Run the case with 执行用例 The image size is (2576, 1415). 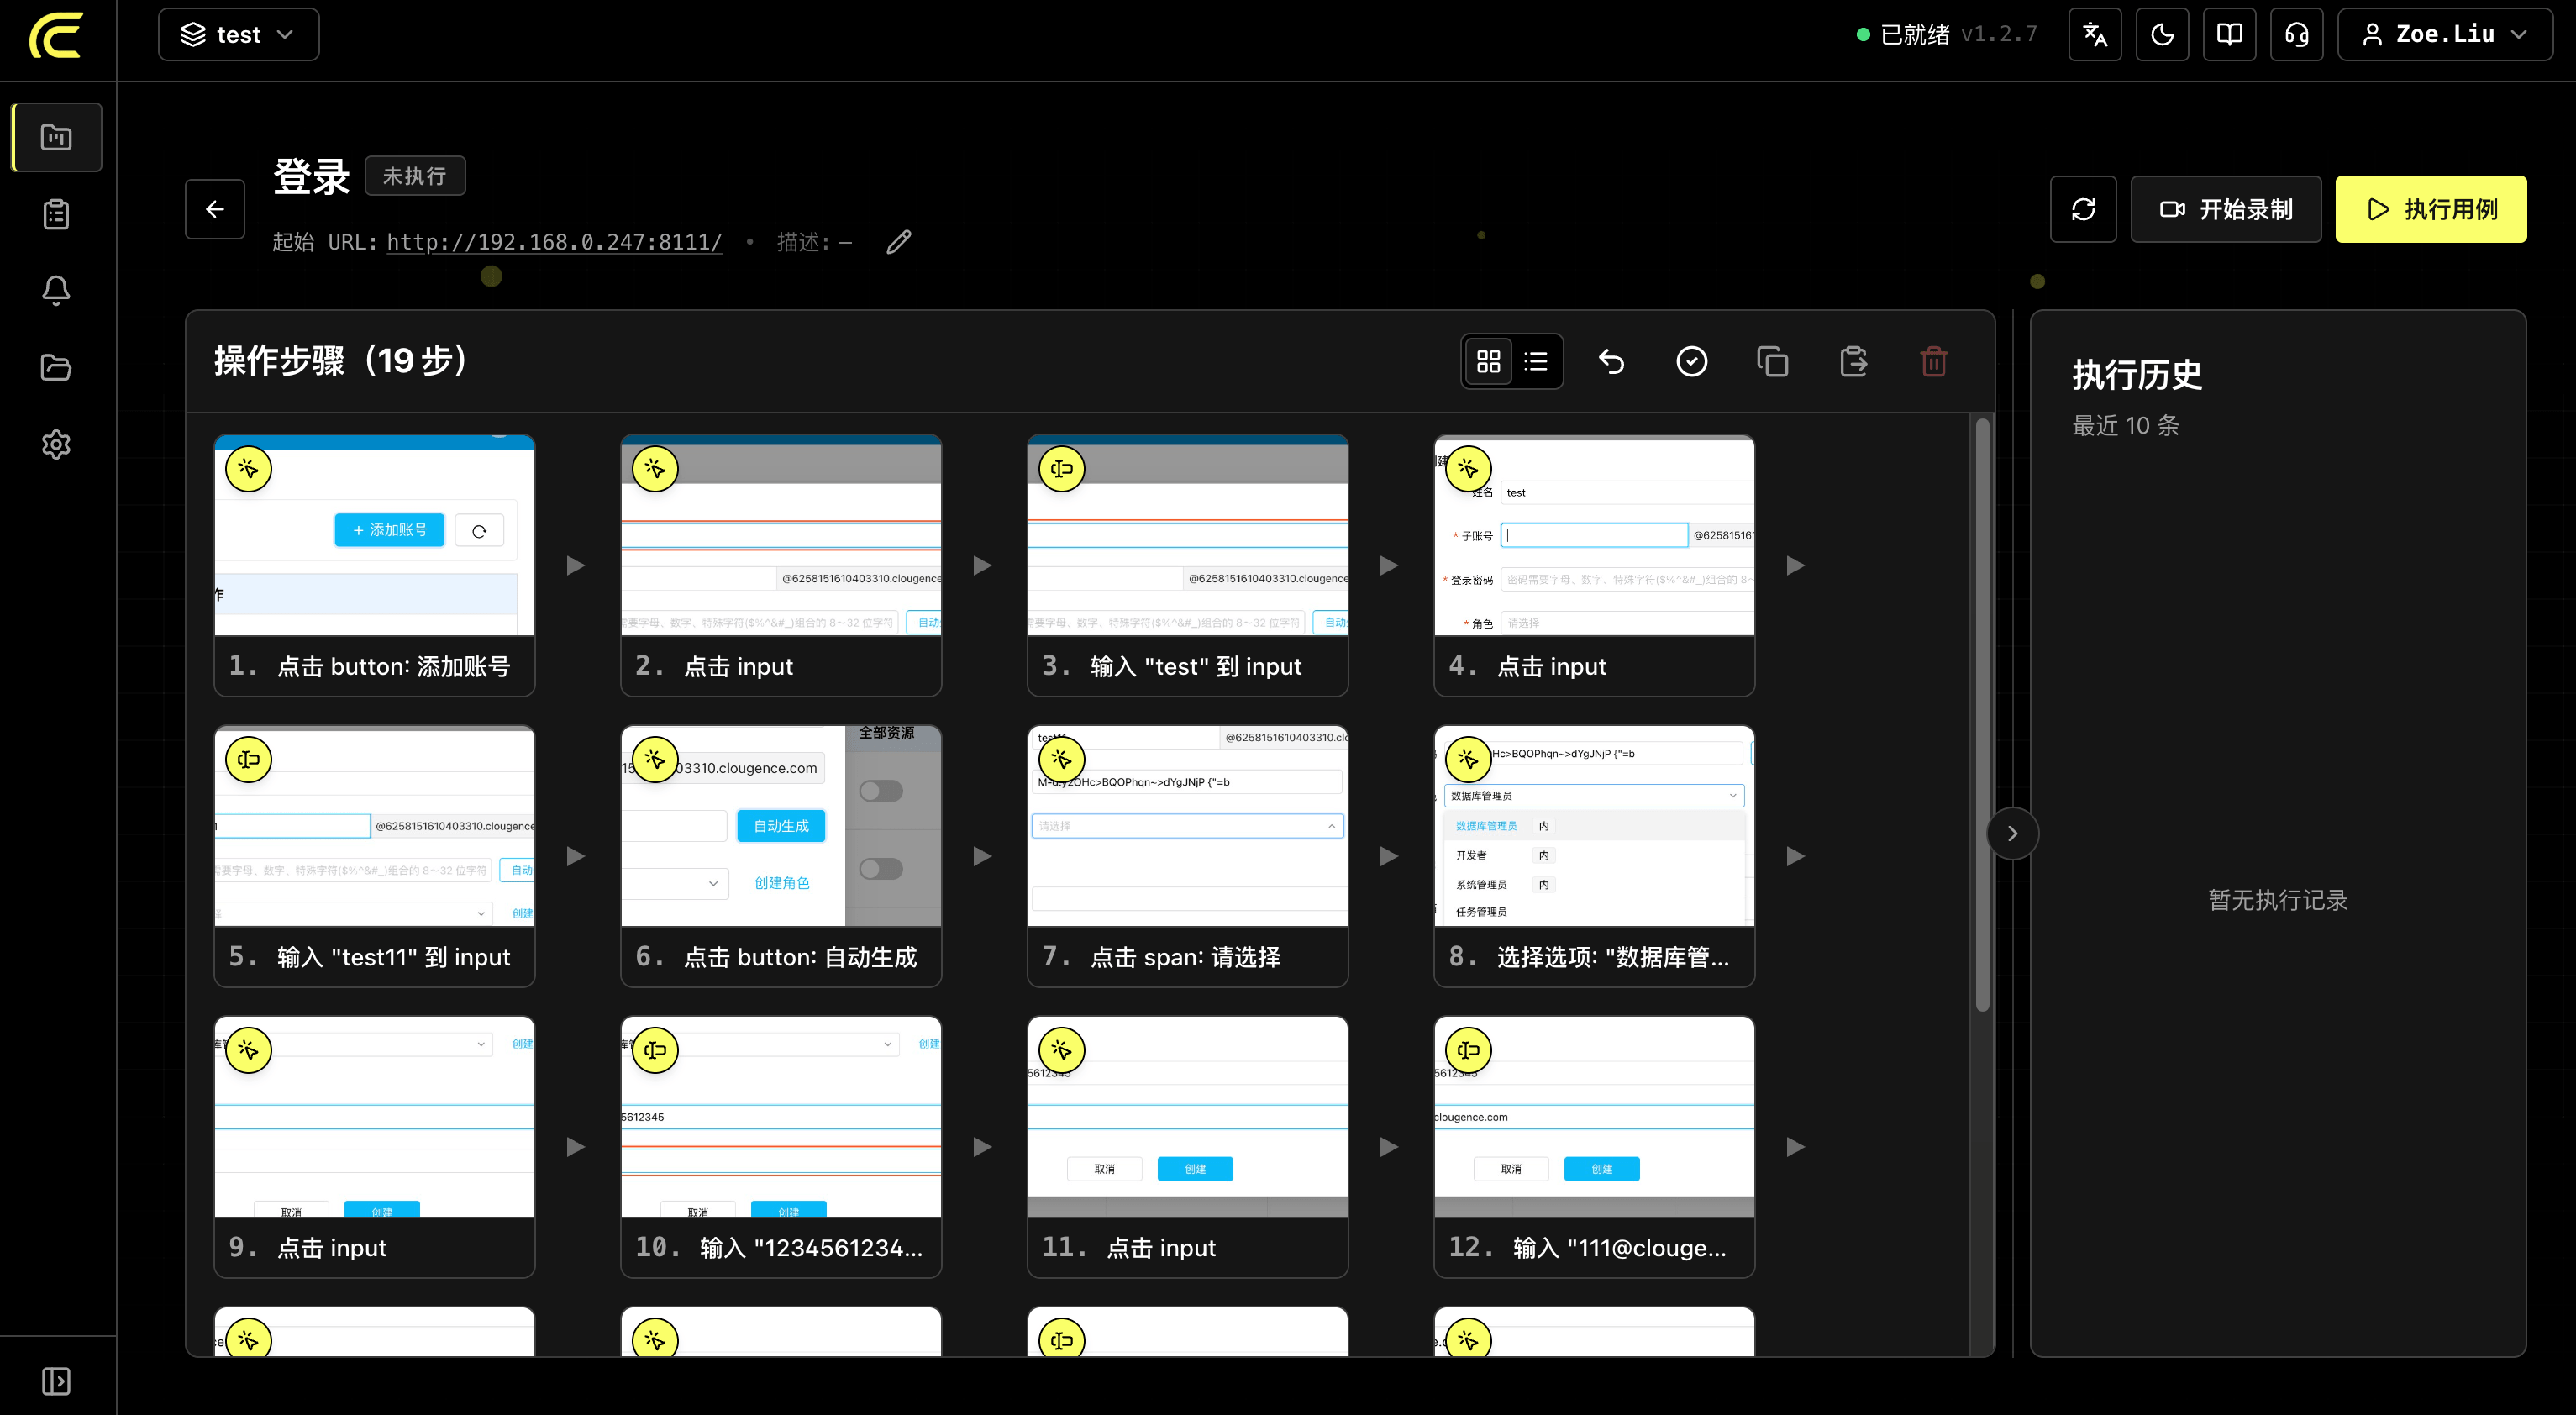2431,209
